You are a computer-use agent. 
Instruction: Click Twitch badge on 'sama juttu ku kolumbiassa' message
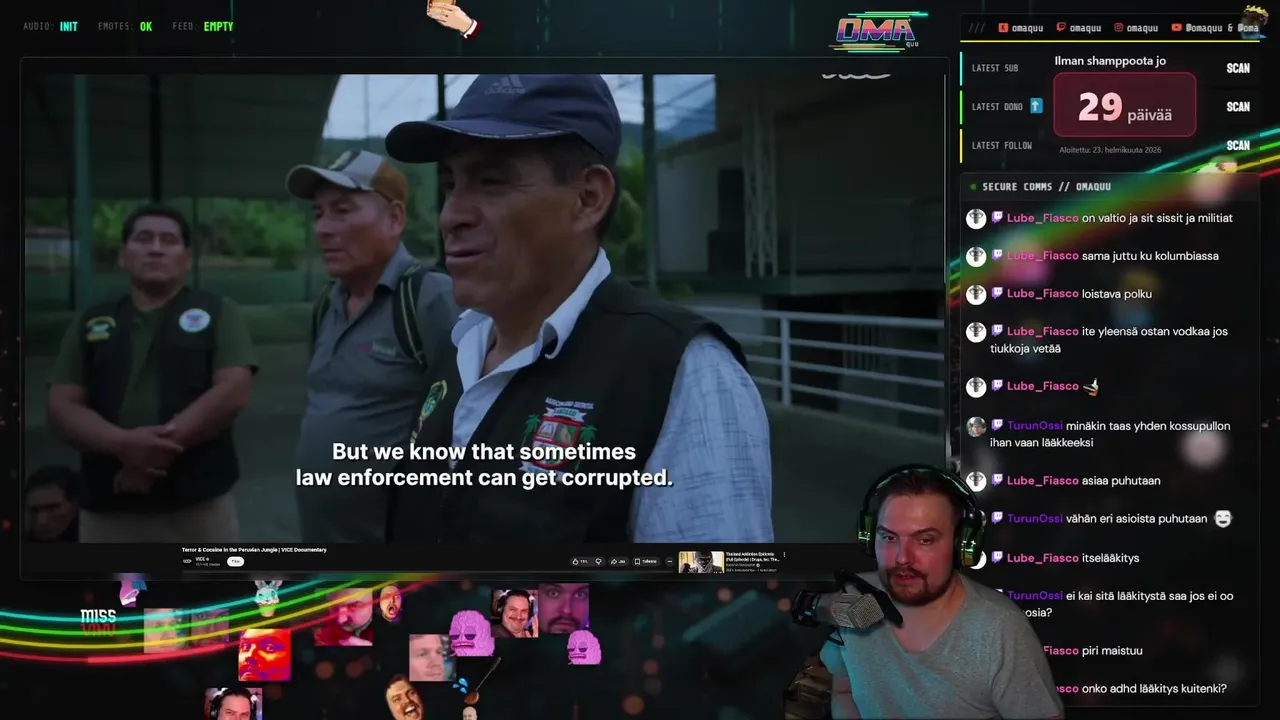(997, 255)
